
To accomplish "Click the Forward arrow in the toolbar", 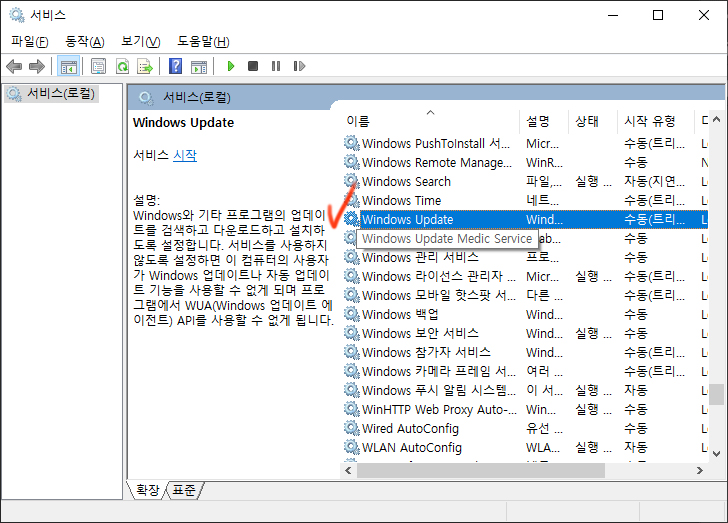I will 37,66.
